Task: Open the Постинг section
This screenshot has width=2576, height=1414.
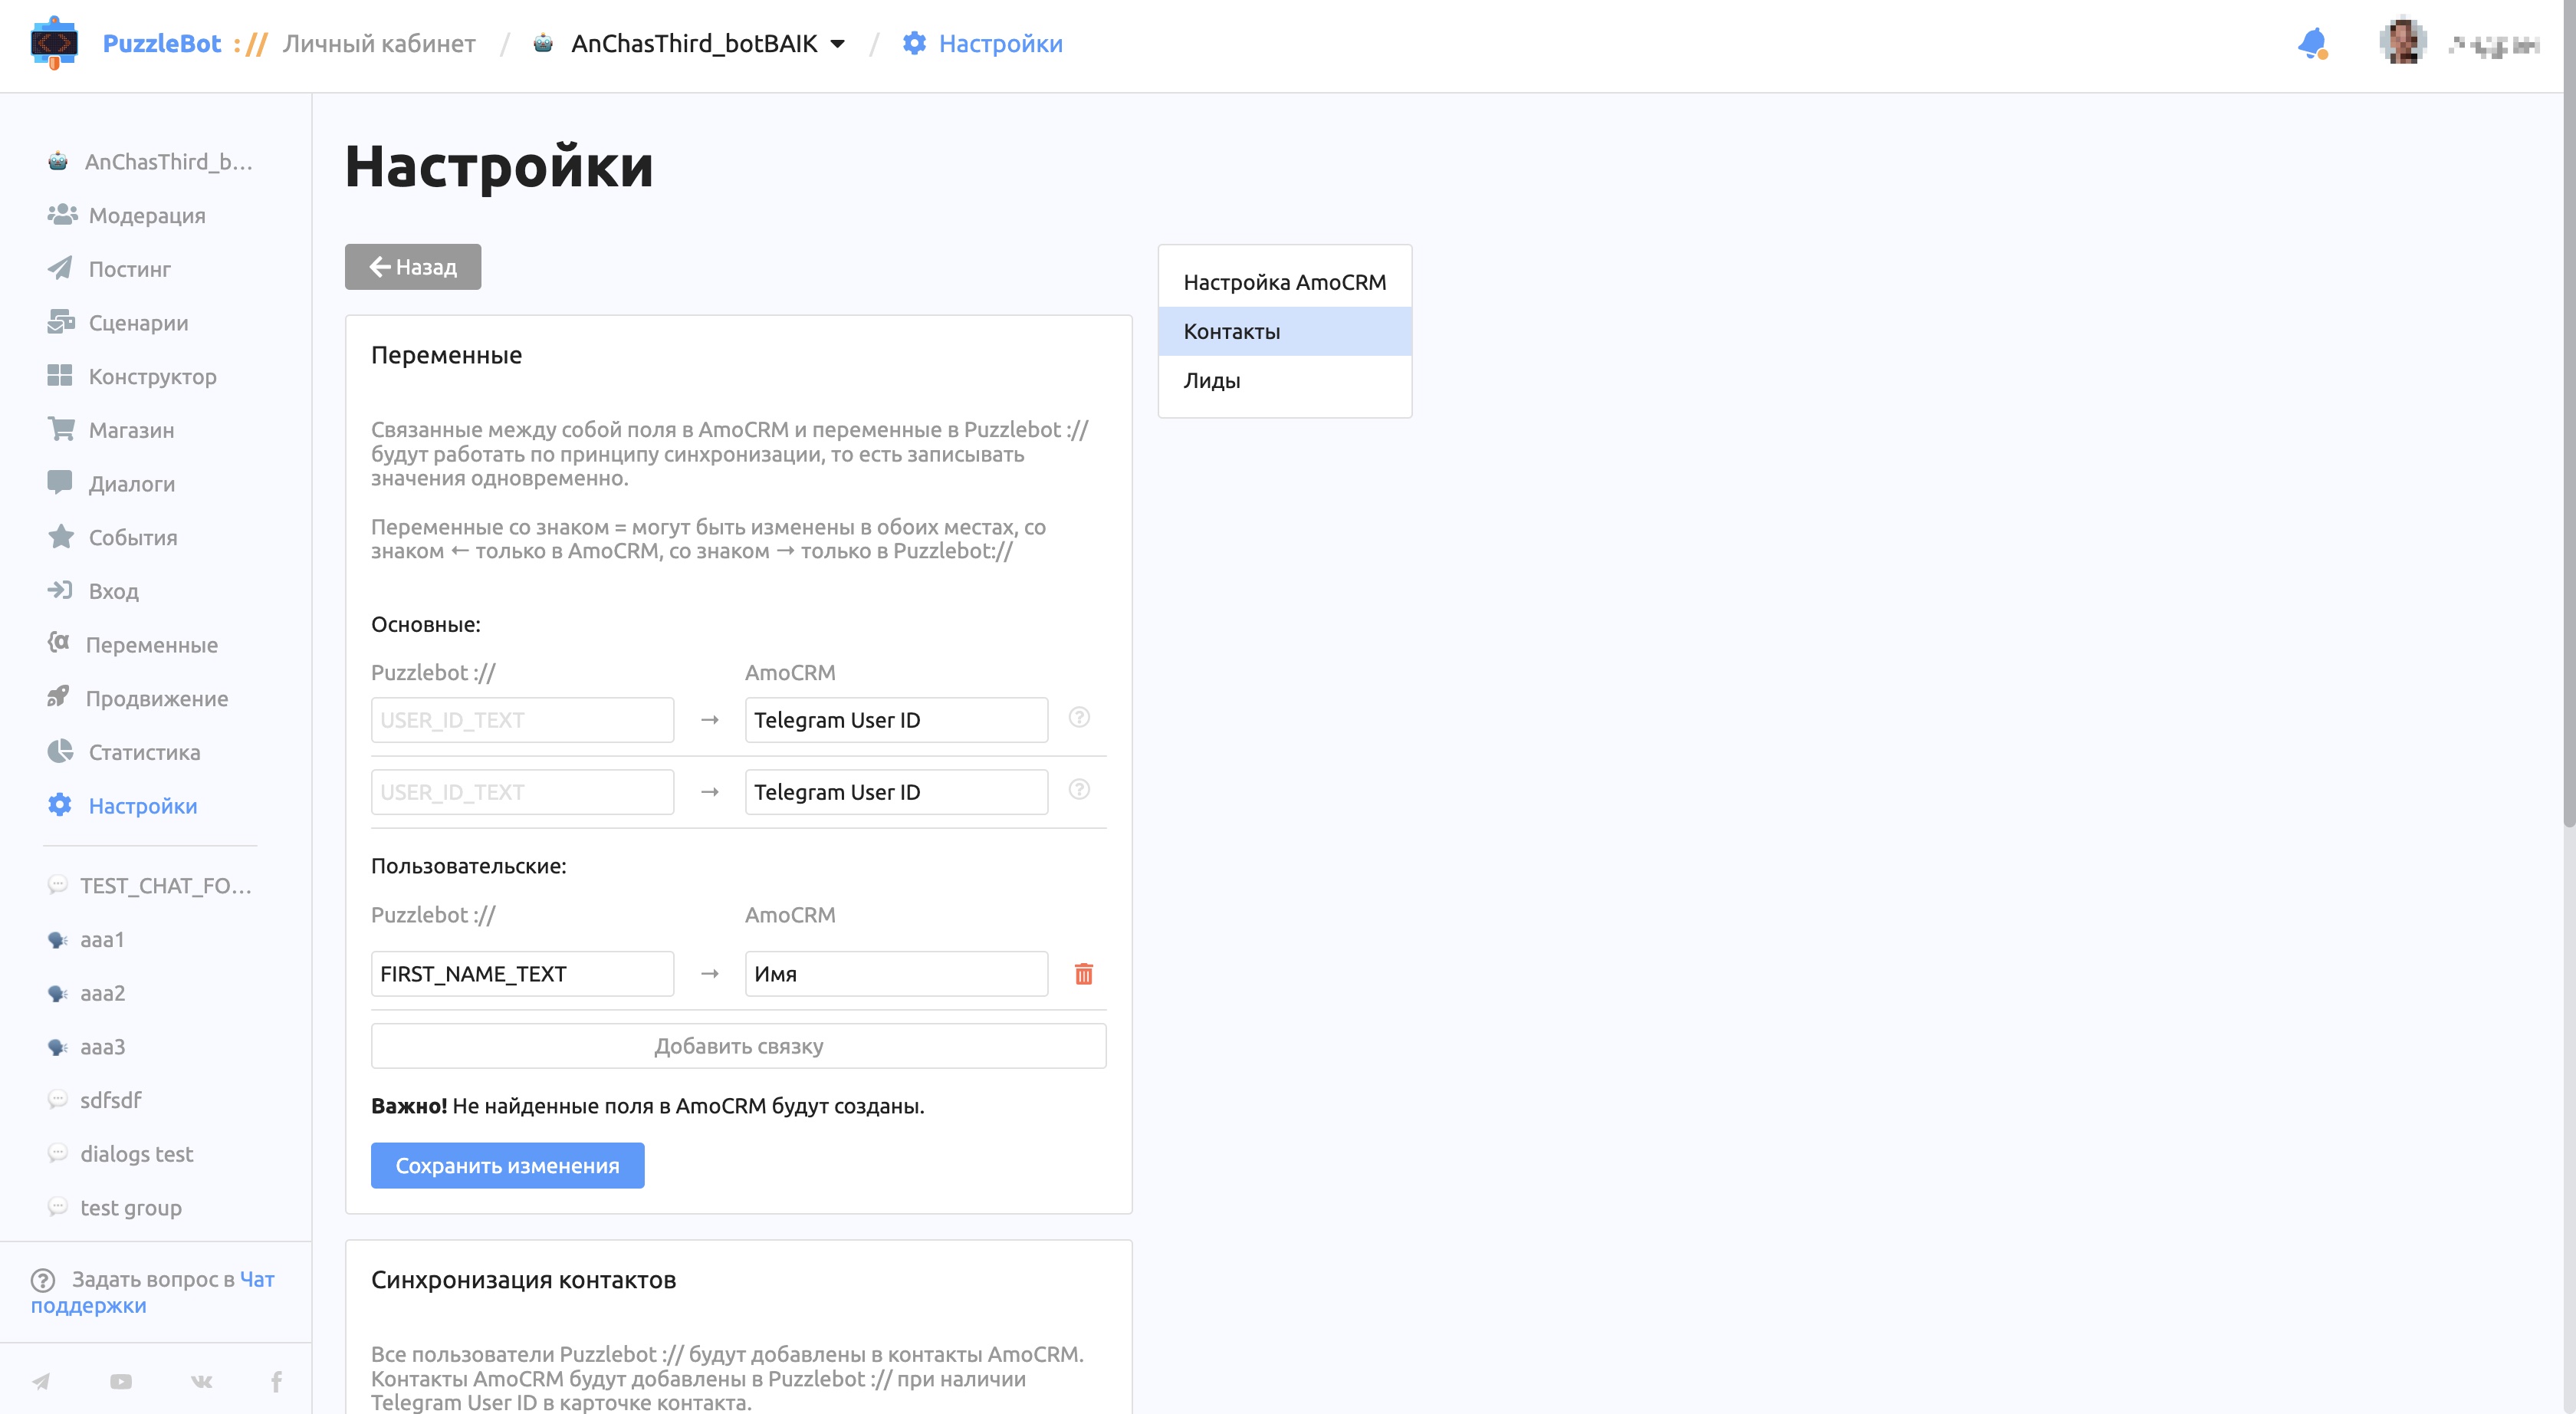Action: 130,269
